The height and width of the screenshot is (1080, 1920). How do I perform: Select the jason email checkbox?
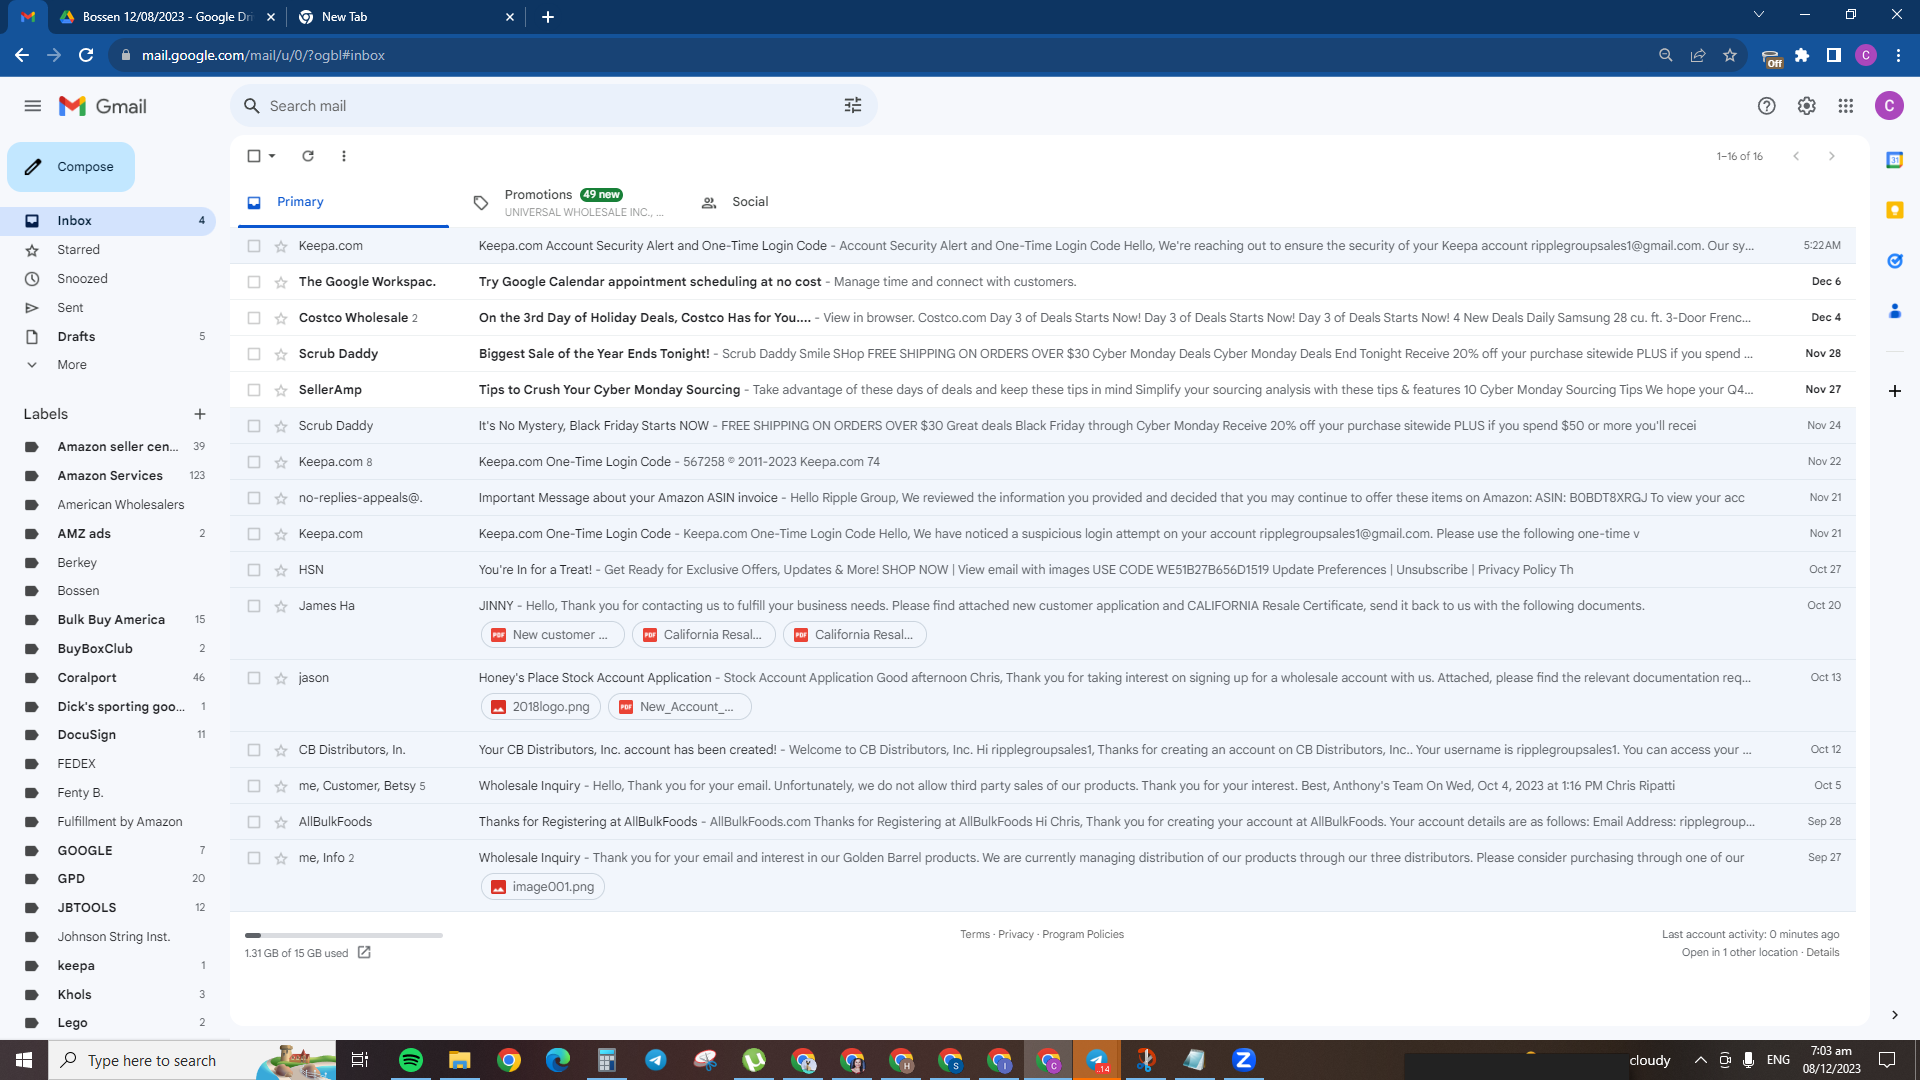click(254, 678)
